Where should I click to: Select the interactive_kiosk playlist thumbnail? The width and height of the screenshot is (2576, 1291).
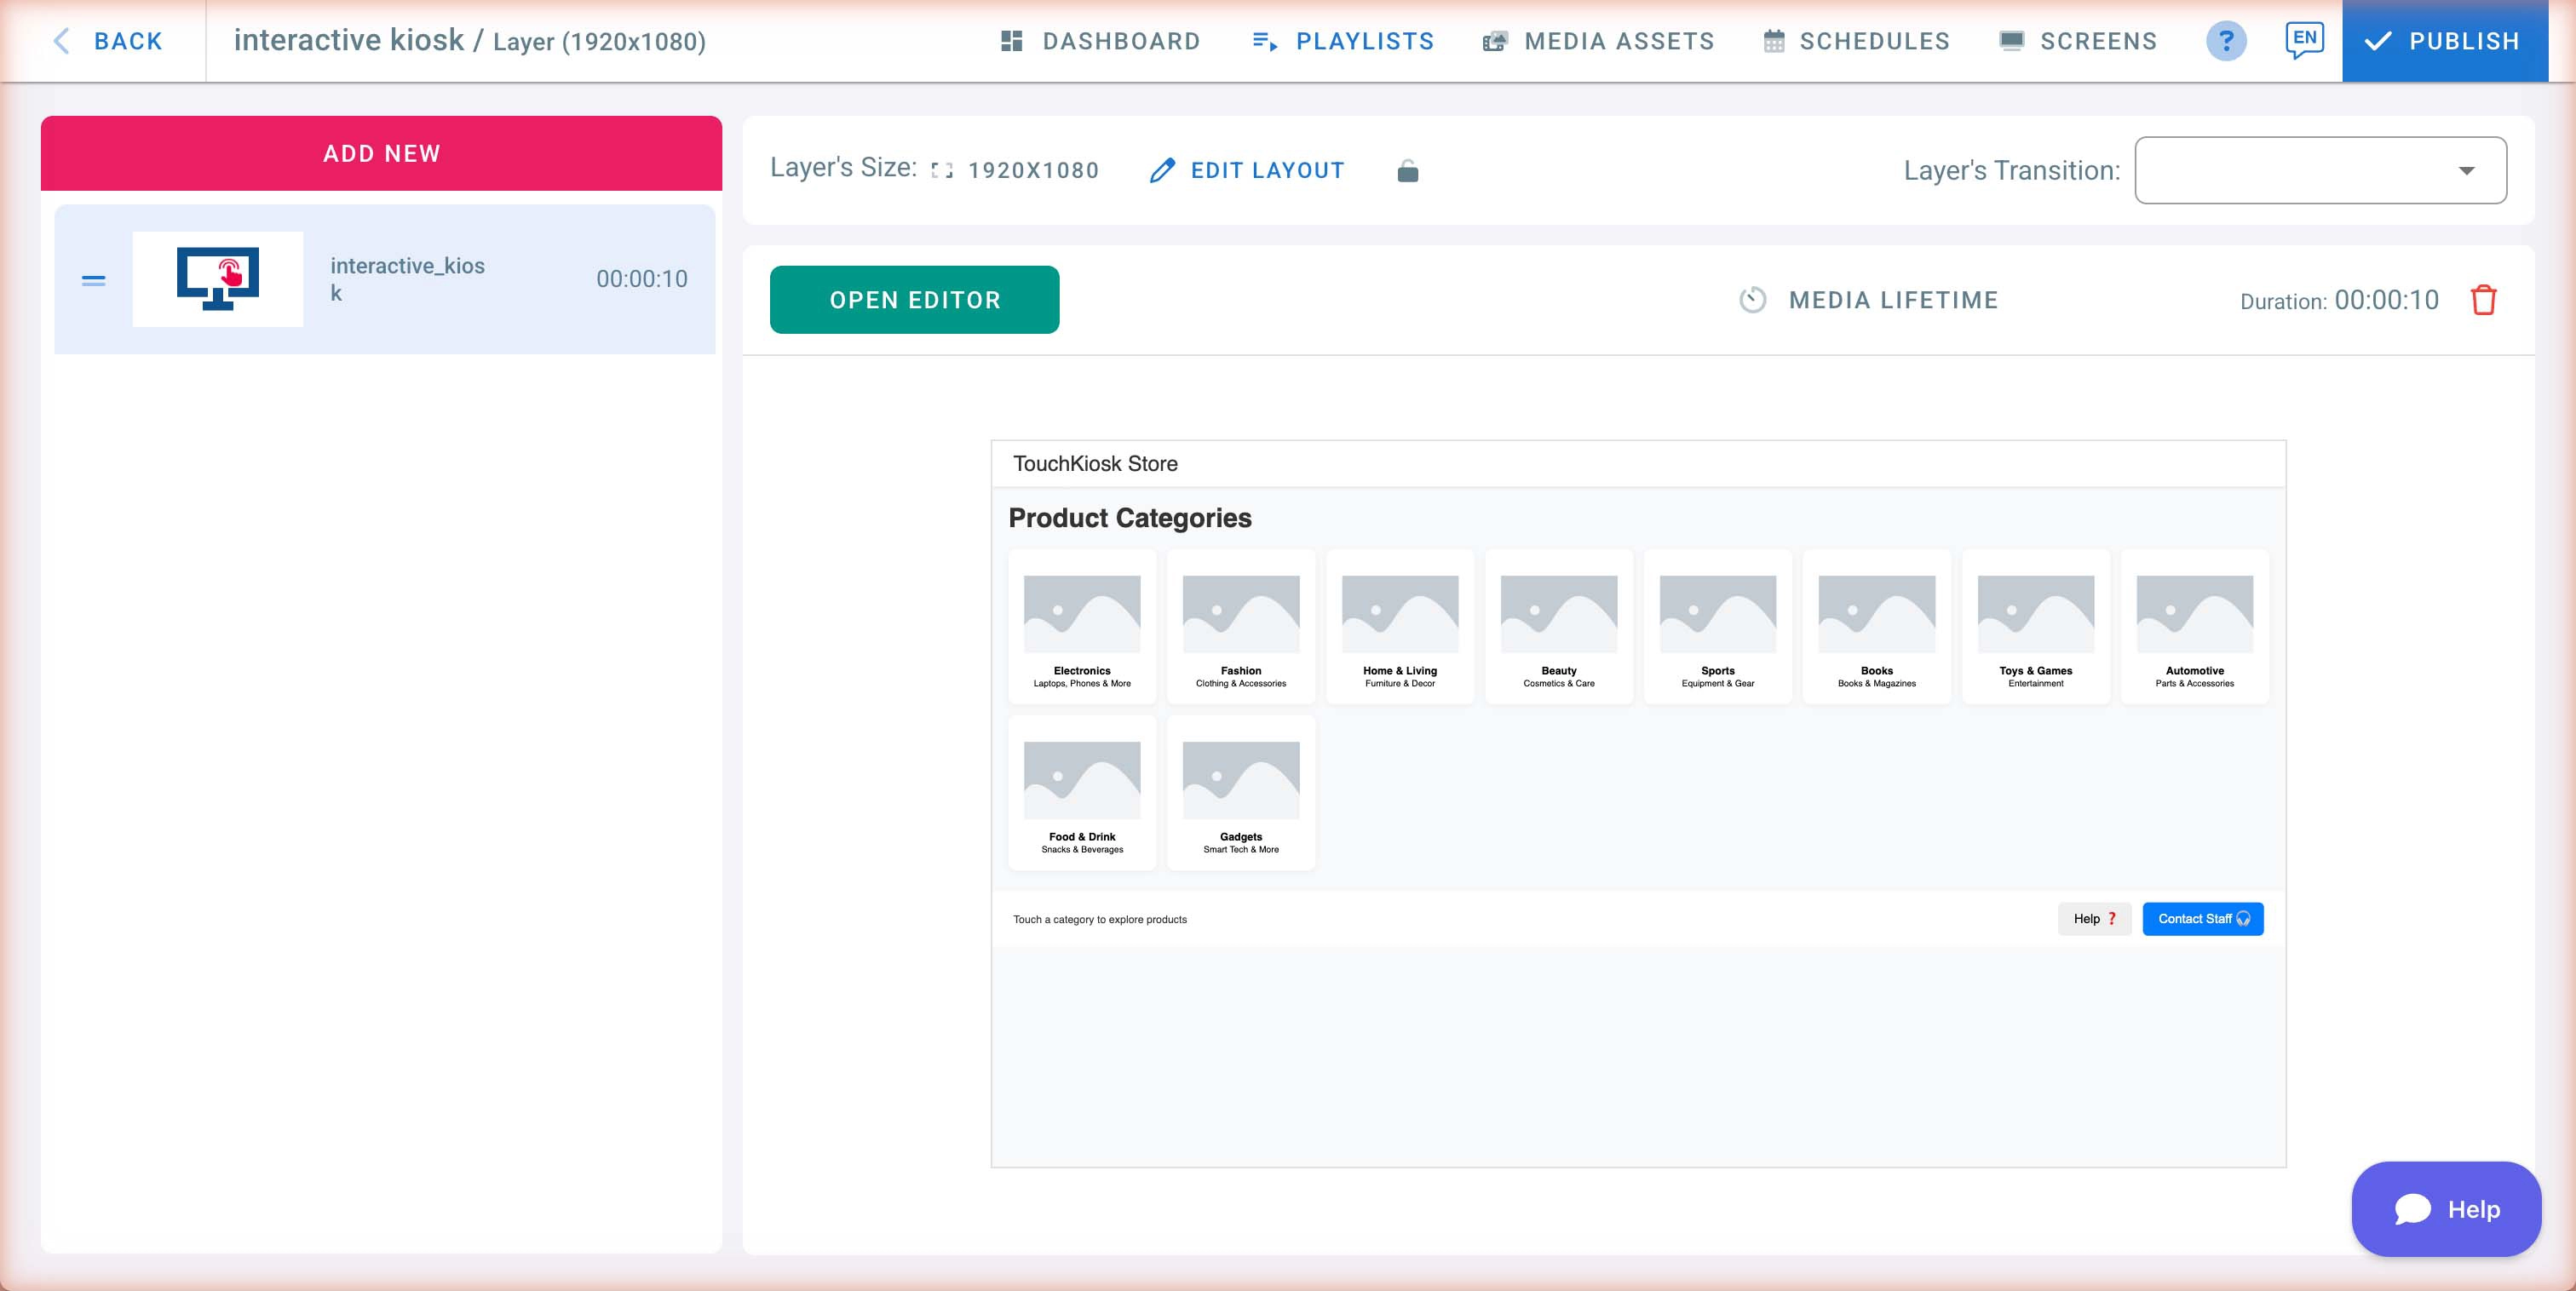click(217, 279)
